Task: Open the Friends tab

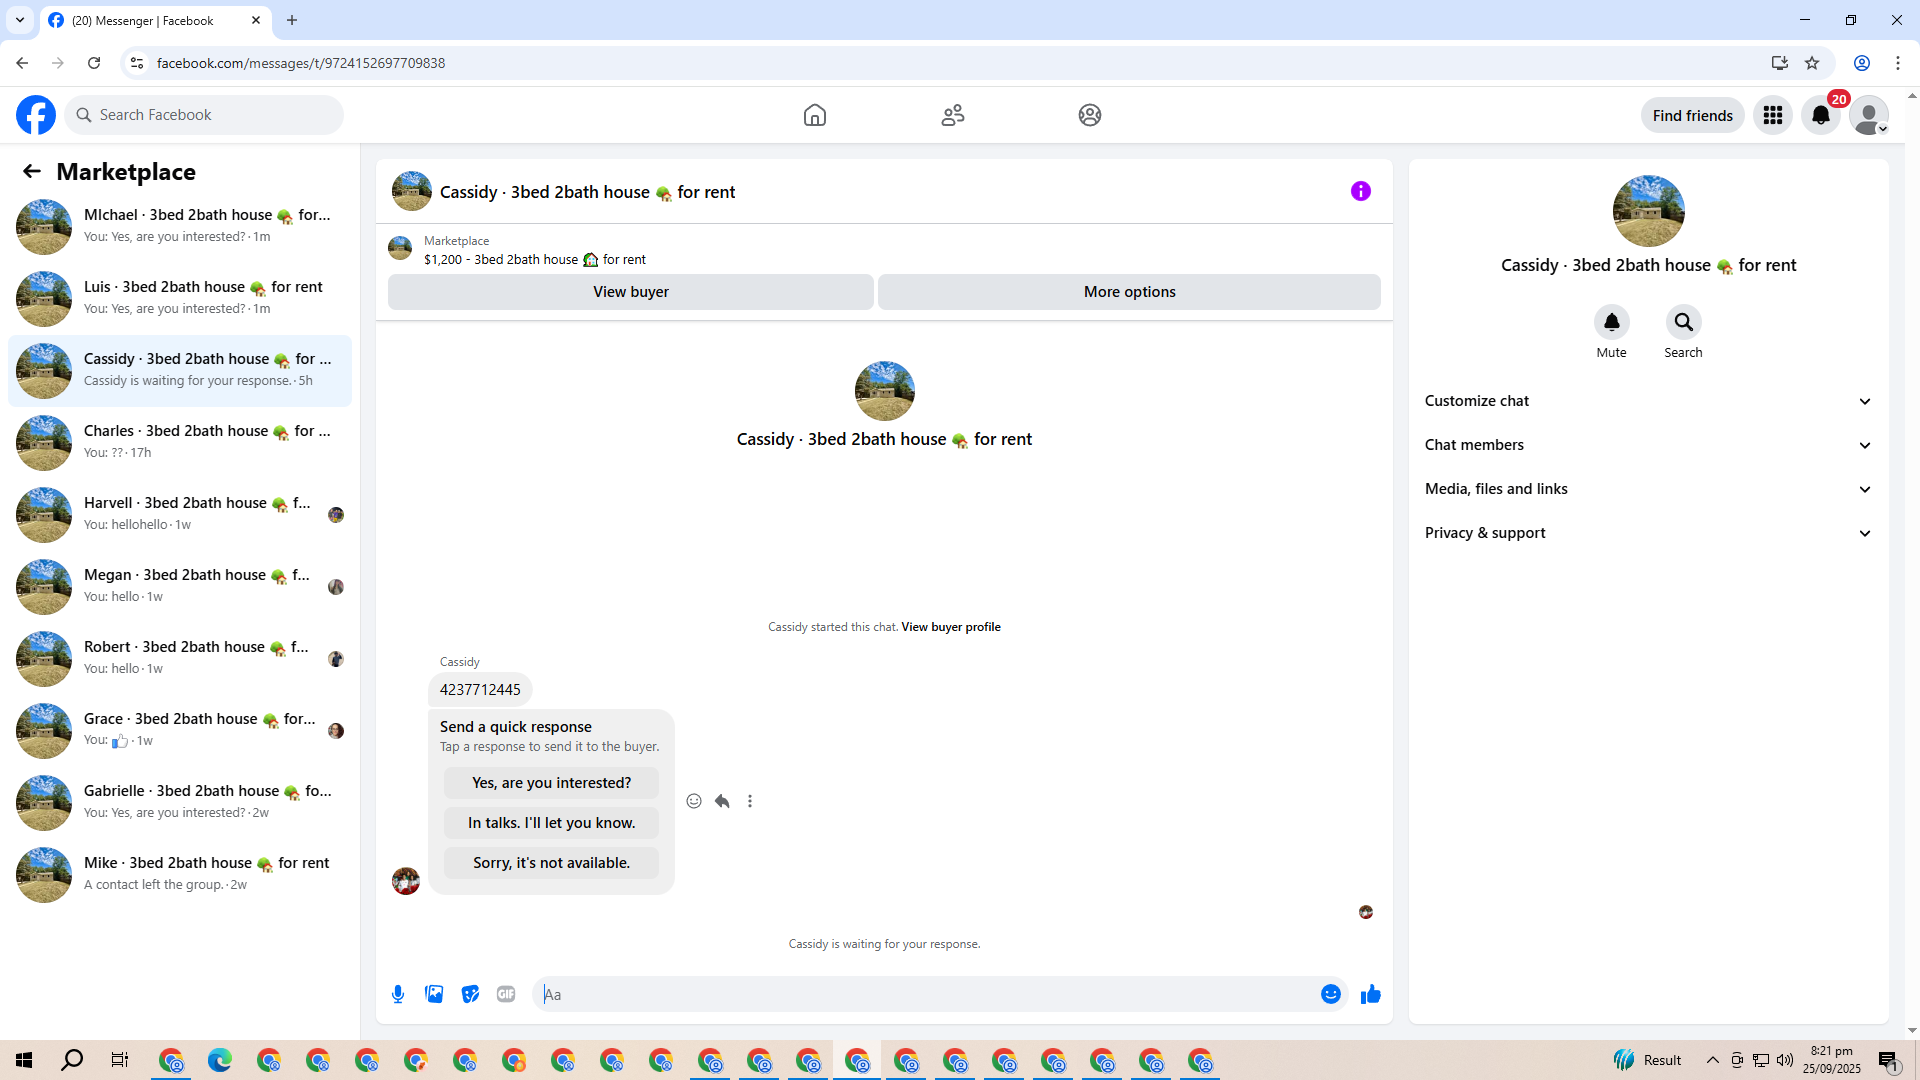Action: pos(952,115)
